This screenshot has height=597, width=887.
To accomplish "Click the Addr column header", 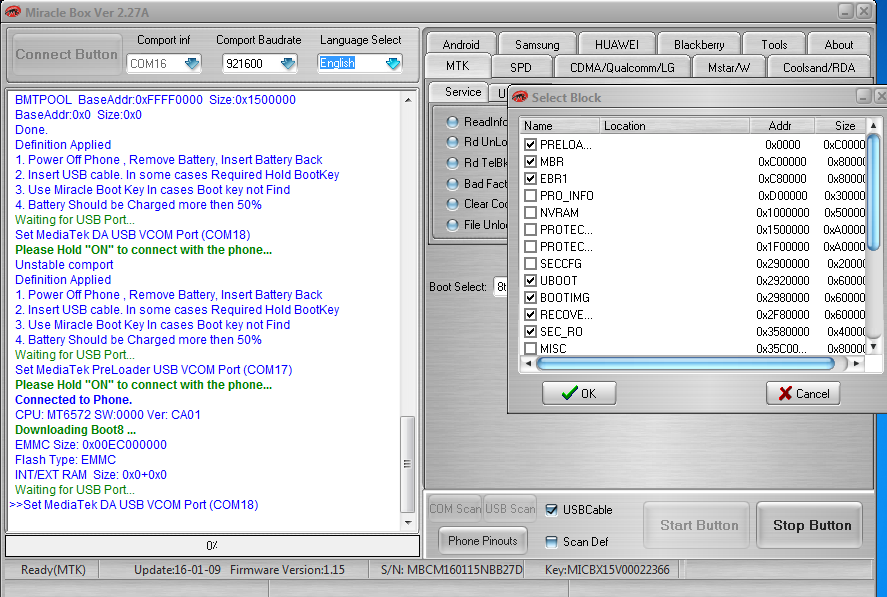I will coord(782,126).
